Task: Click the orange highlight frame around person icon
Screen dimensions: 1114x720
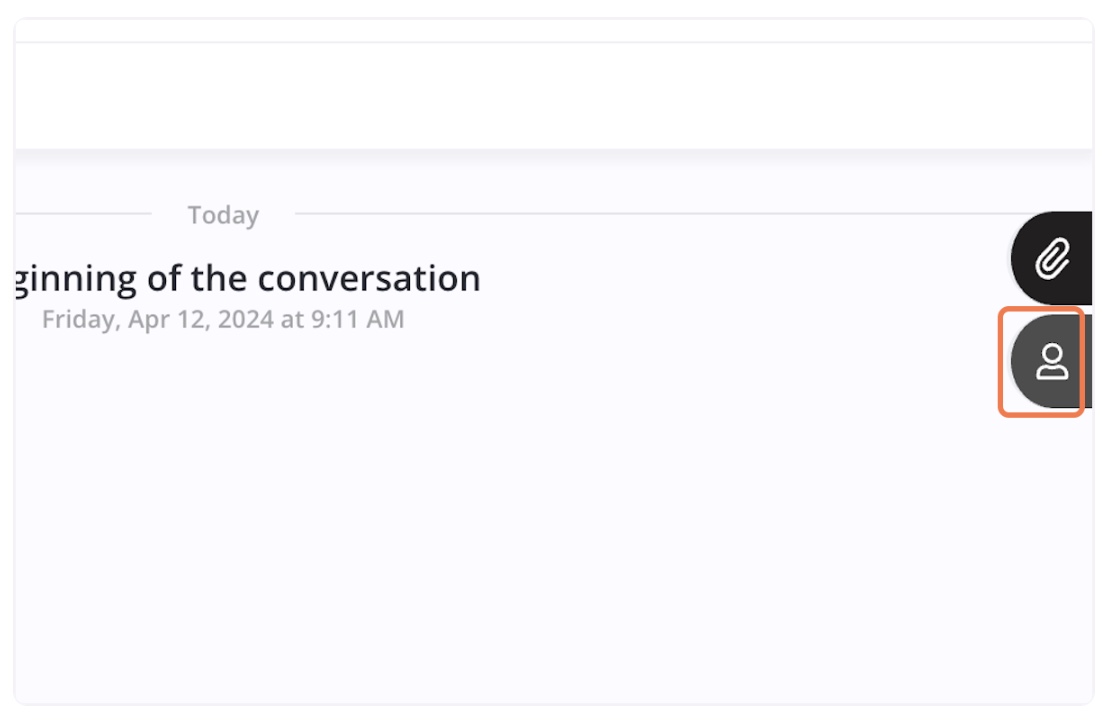Action: coord(1041,362)
